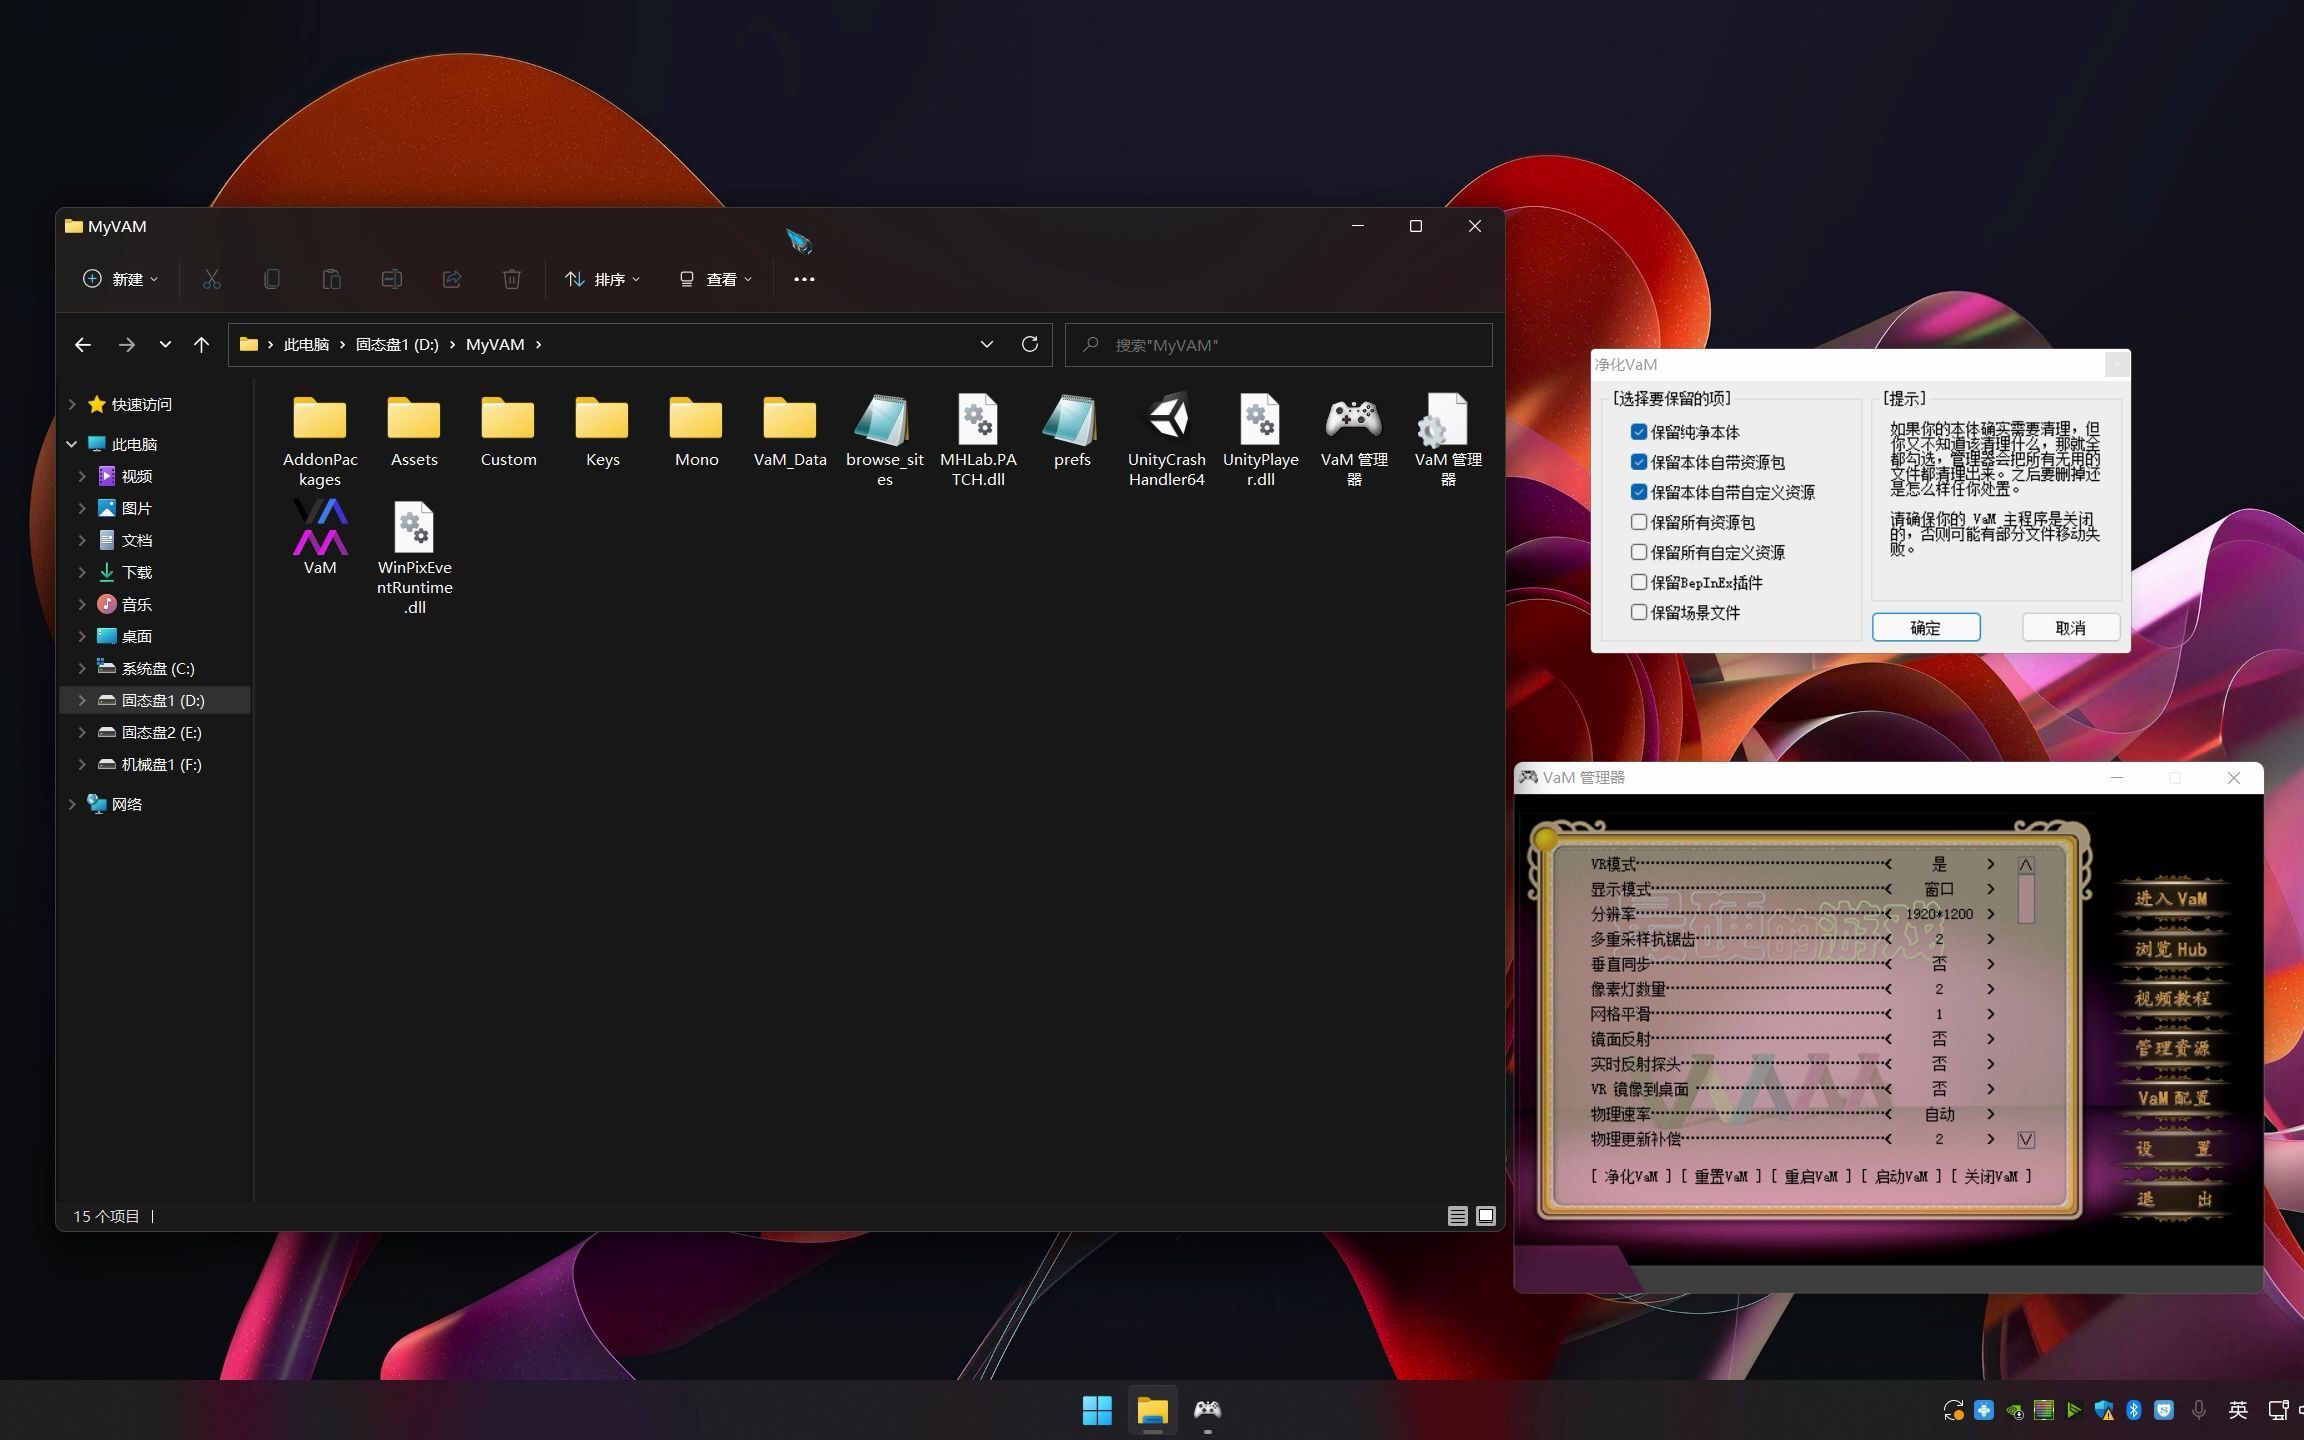Open the UnityCrashHandler64 executable
The image size is (2304, 1440).
tap(1166, 420)
